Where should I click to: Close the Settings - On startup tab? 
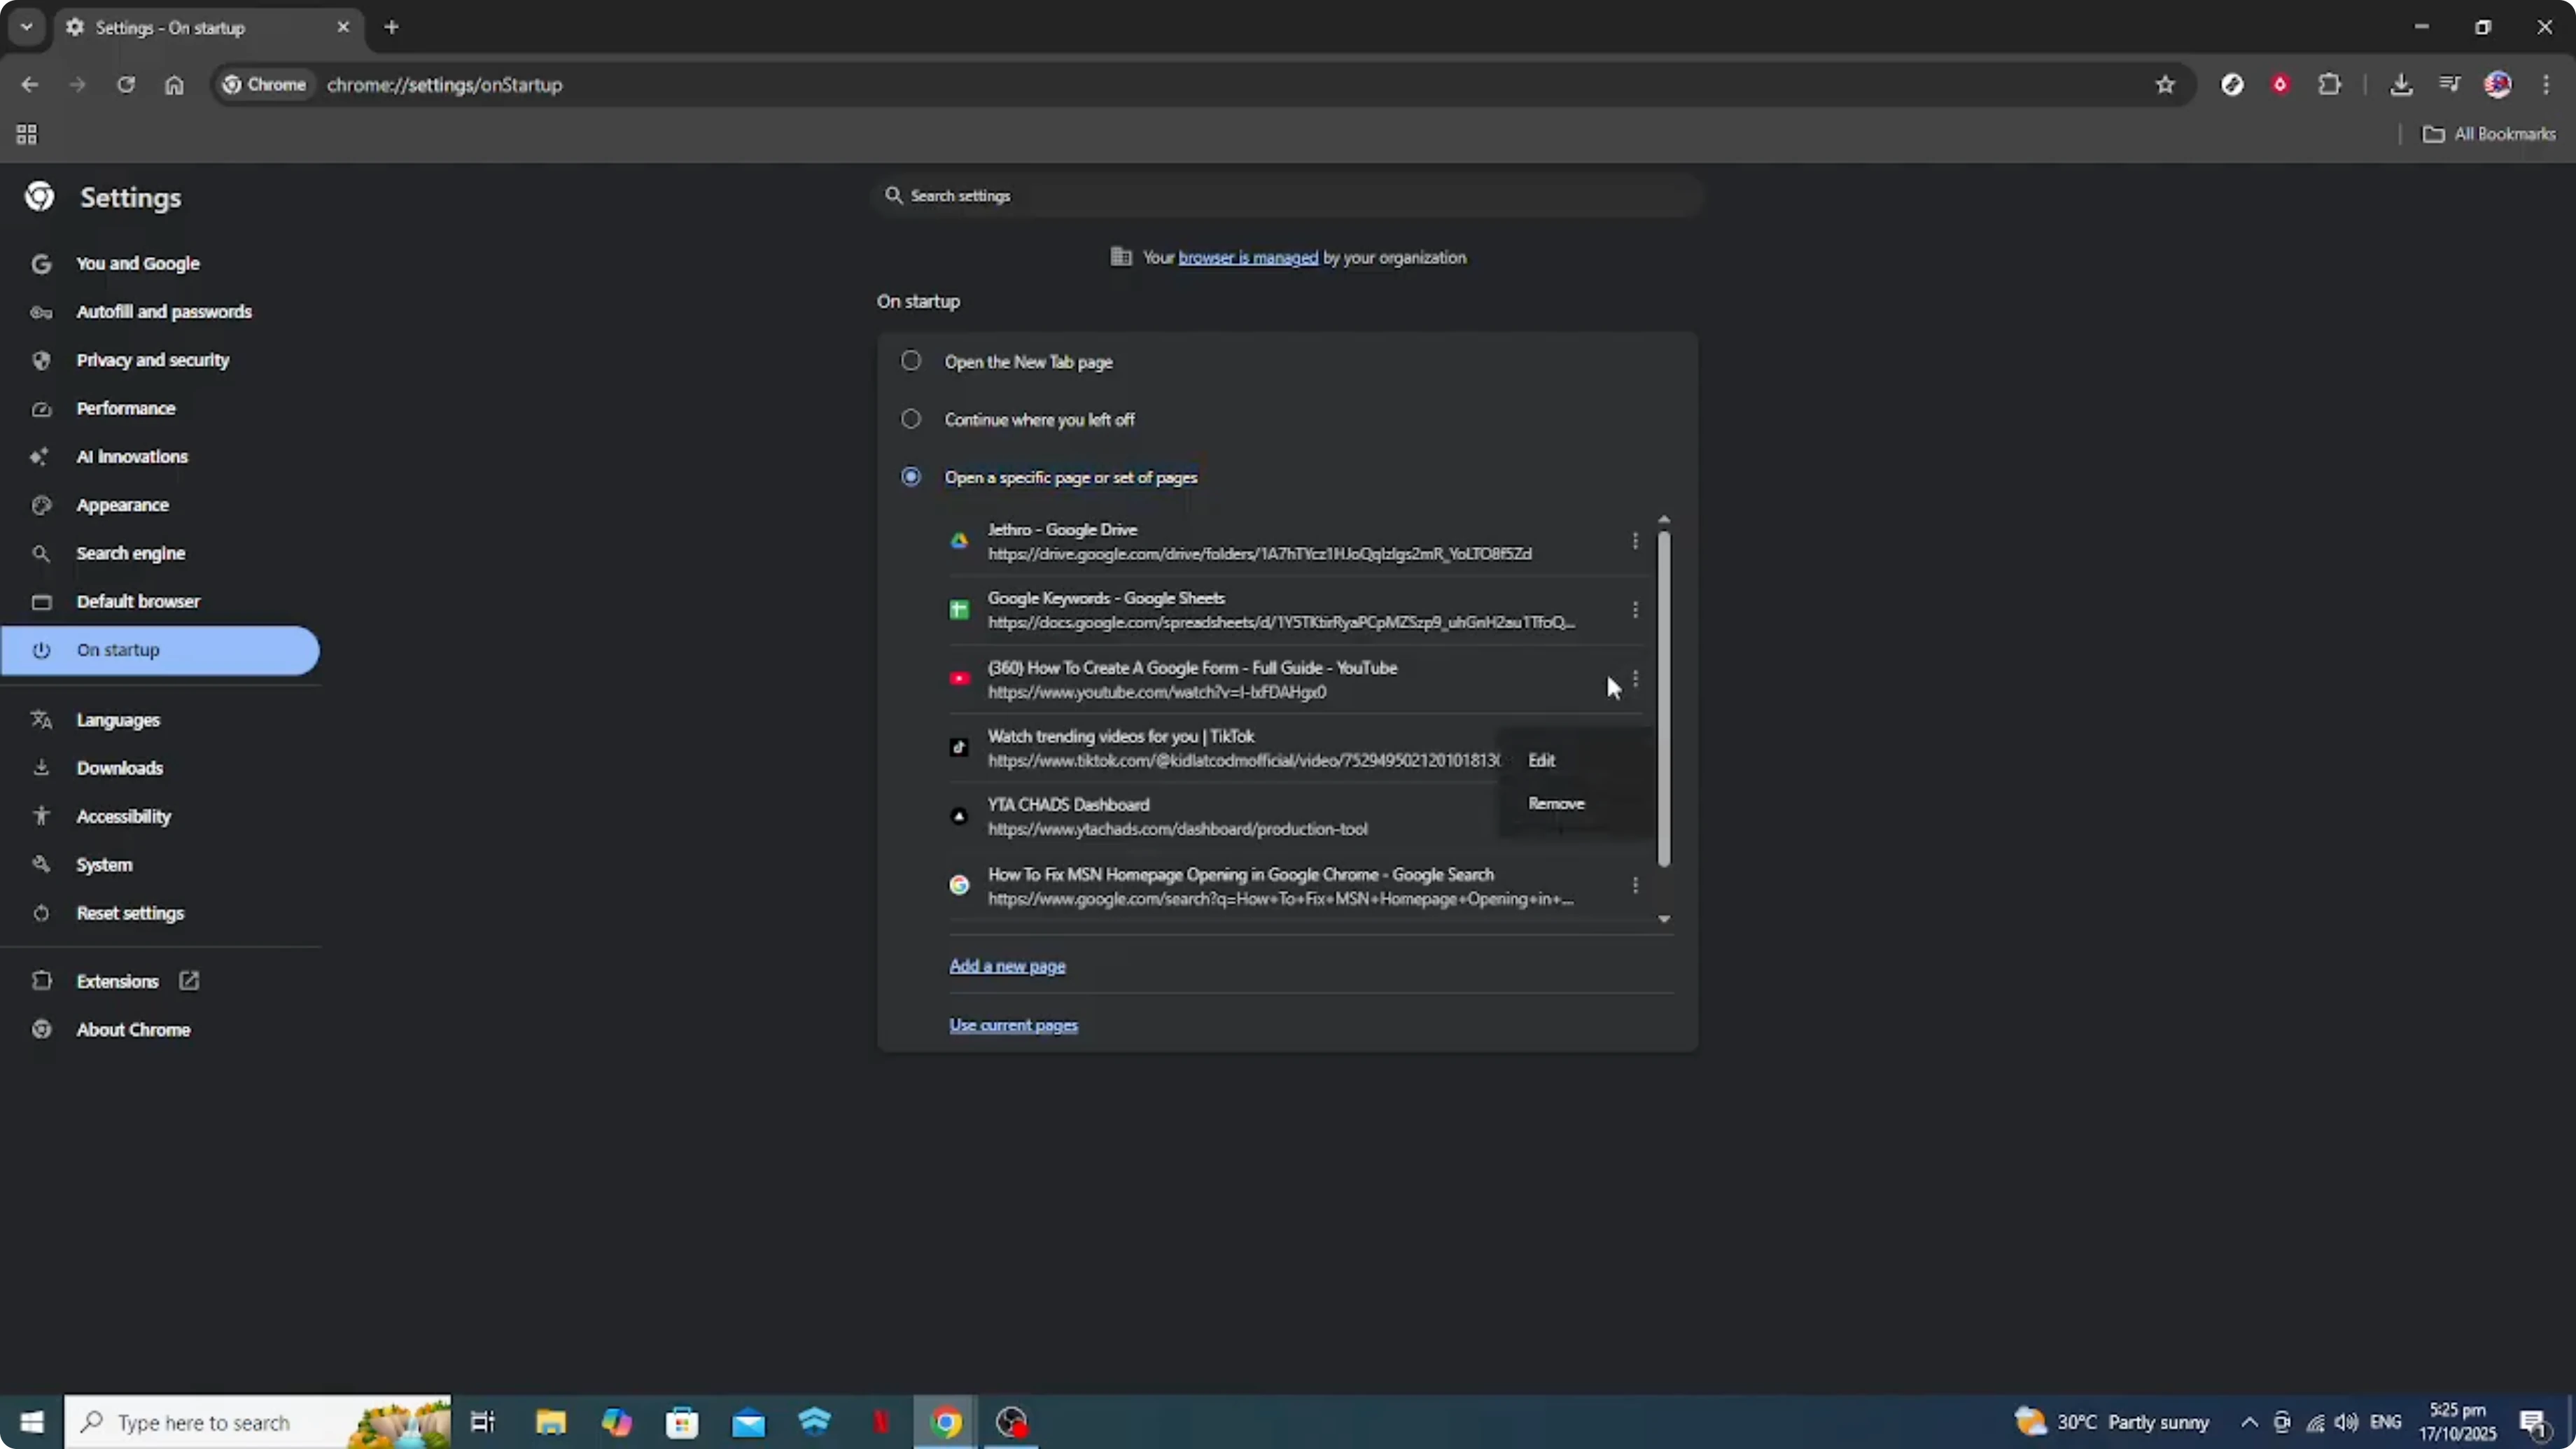tap(343, 27)
